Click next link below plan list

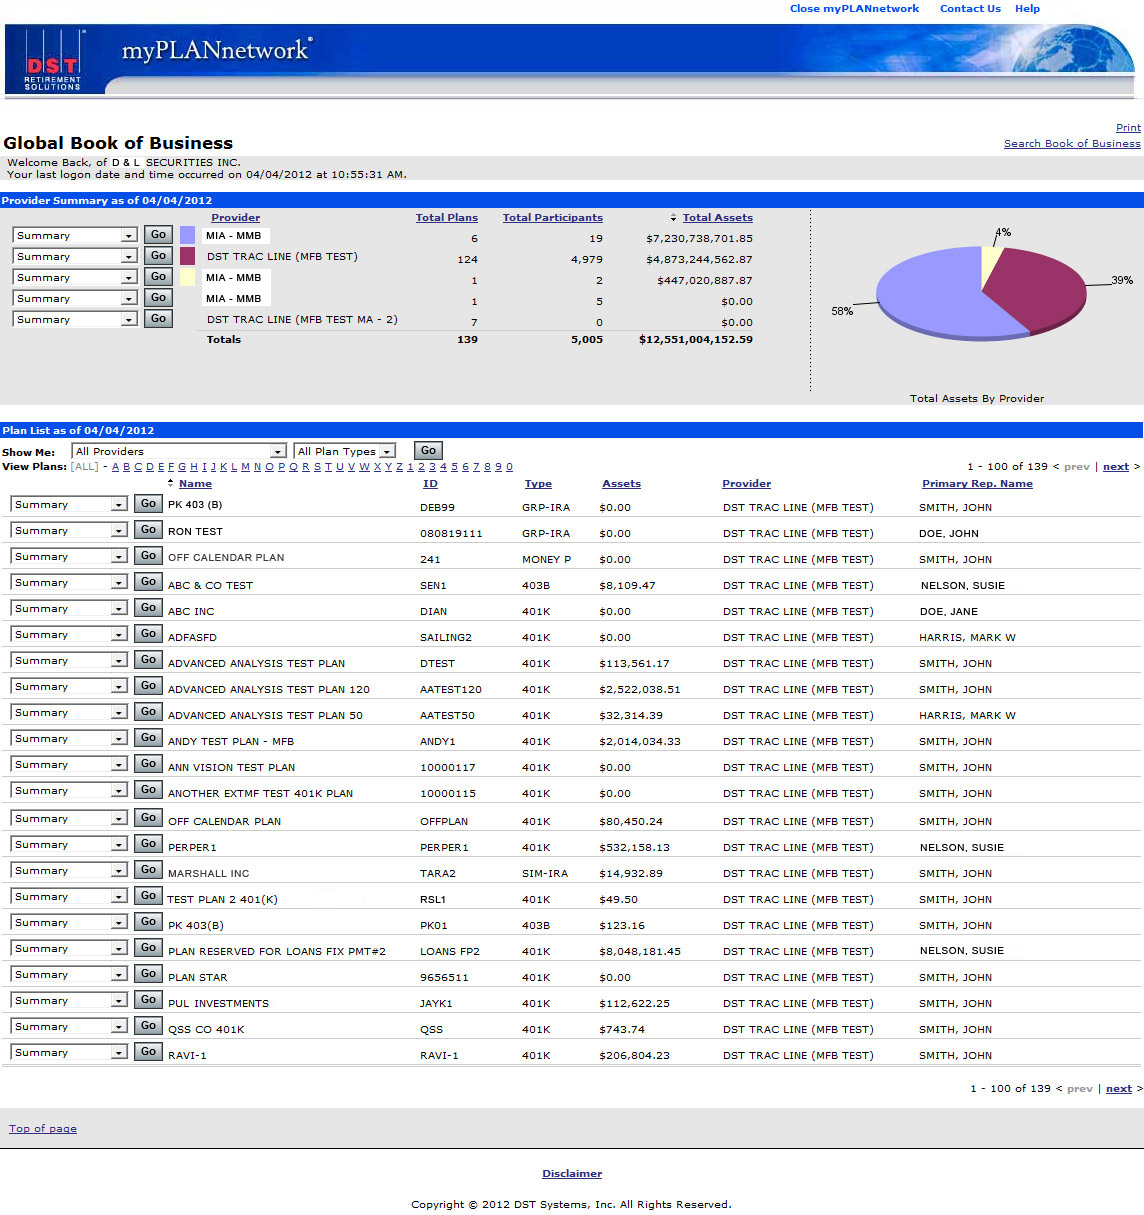click(x=1118, y=1089)
